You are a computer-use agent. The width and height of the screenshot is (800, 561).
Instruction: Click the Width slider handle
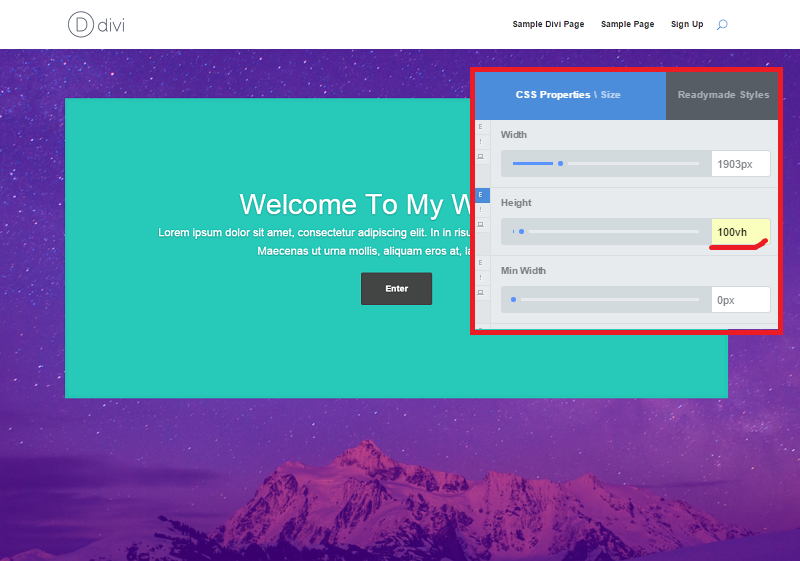pos(560,163)
